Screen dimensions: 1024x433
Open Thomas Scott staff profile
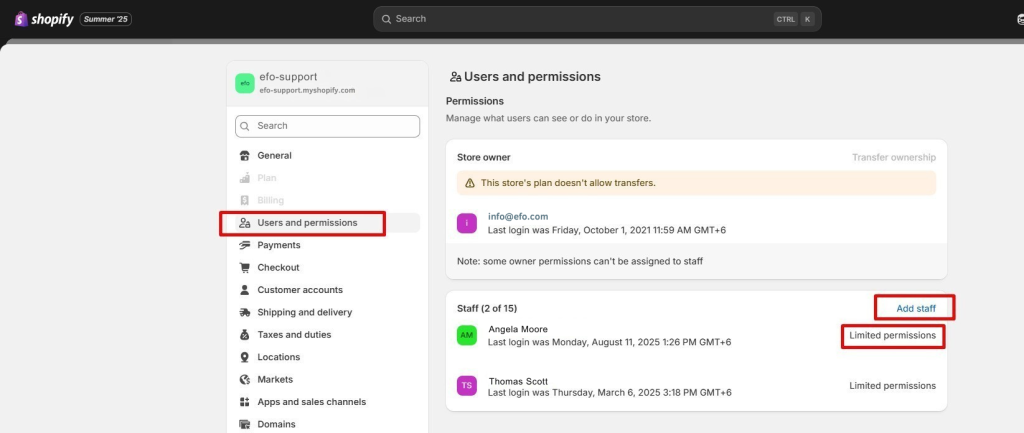click(518, 381)
